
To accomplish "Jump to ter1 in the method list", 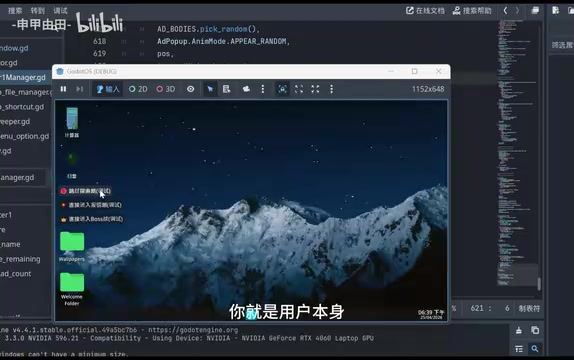I will (x=6, y=215).
